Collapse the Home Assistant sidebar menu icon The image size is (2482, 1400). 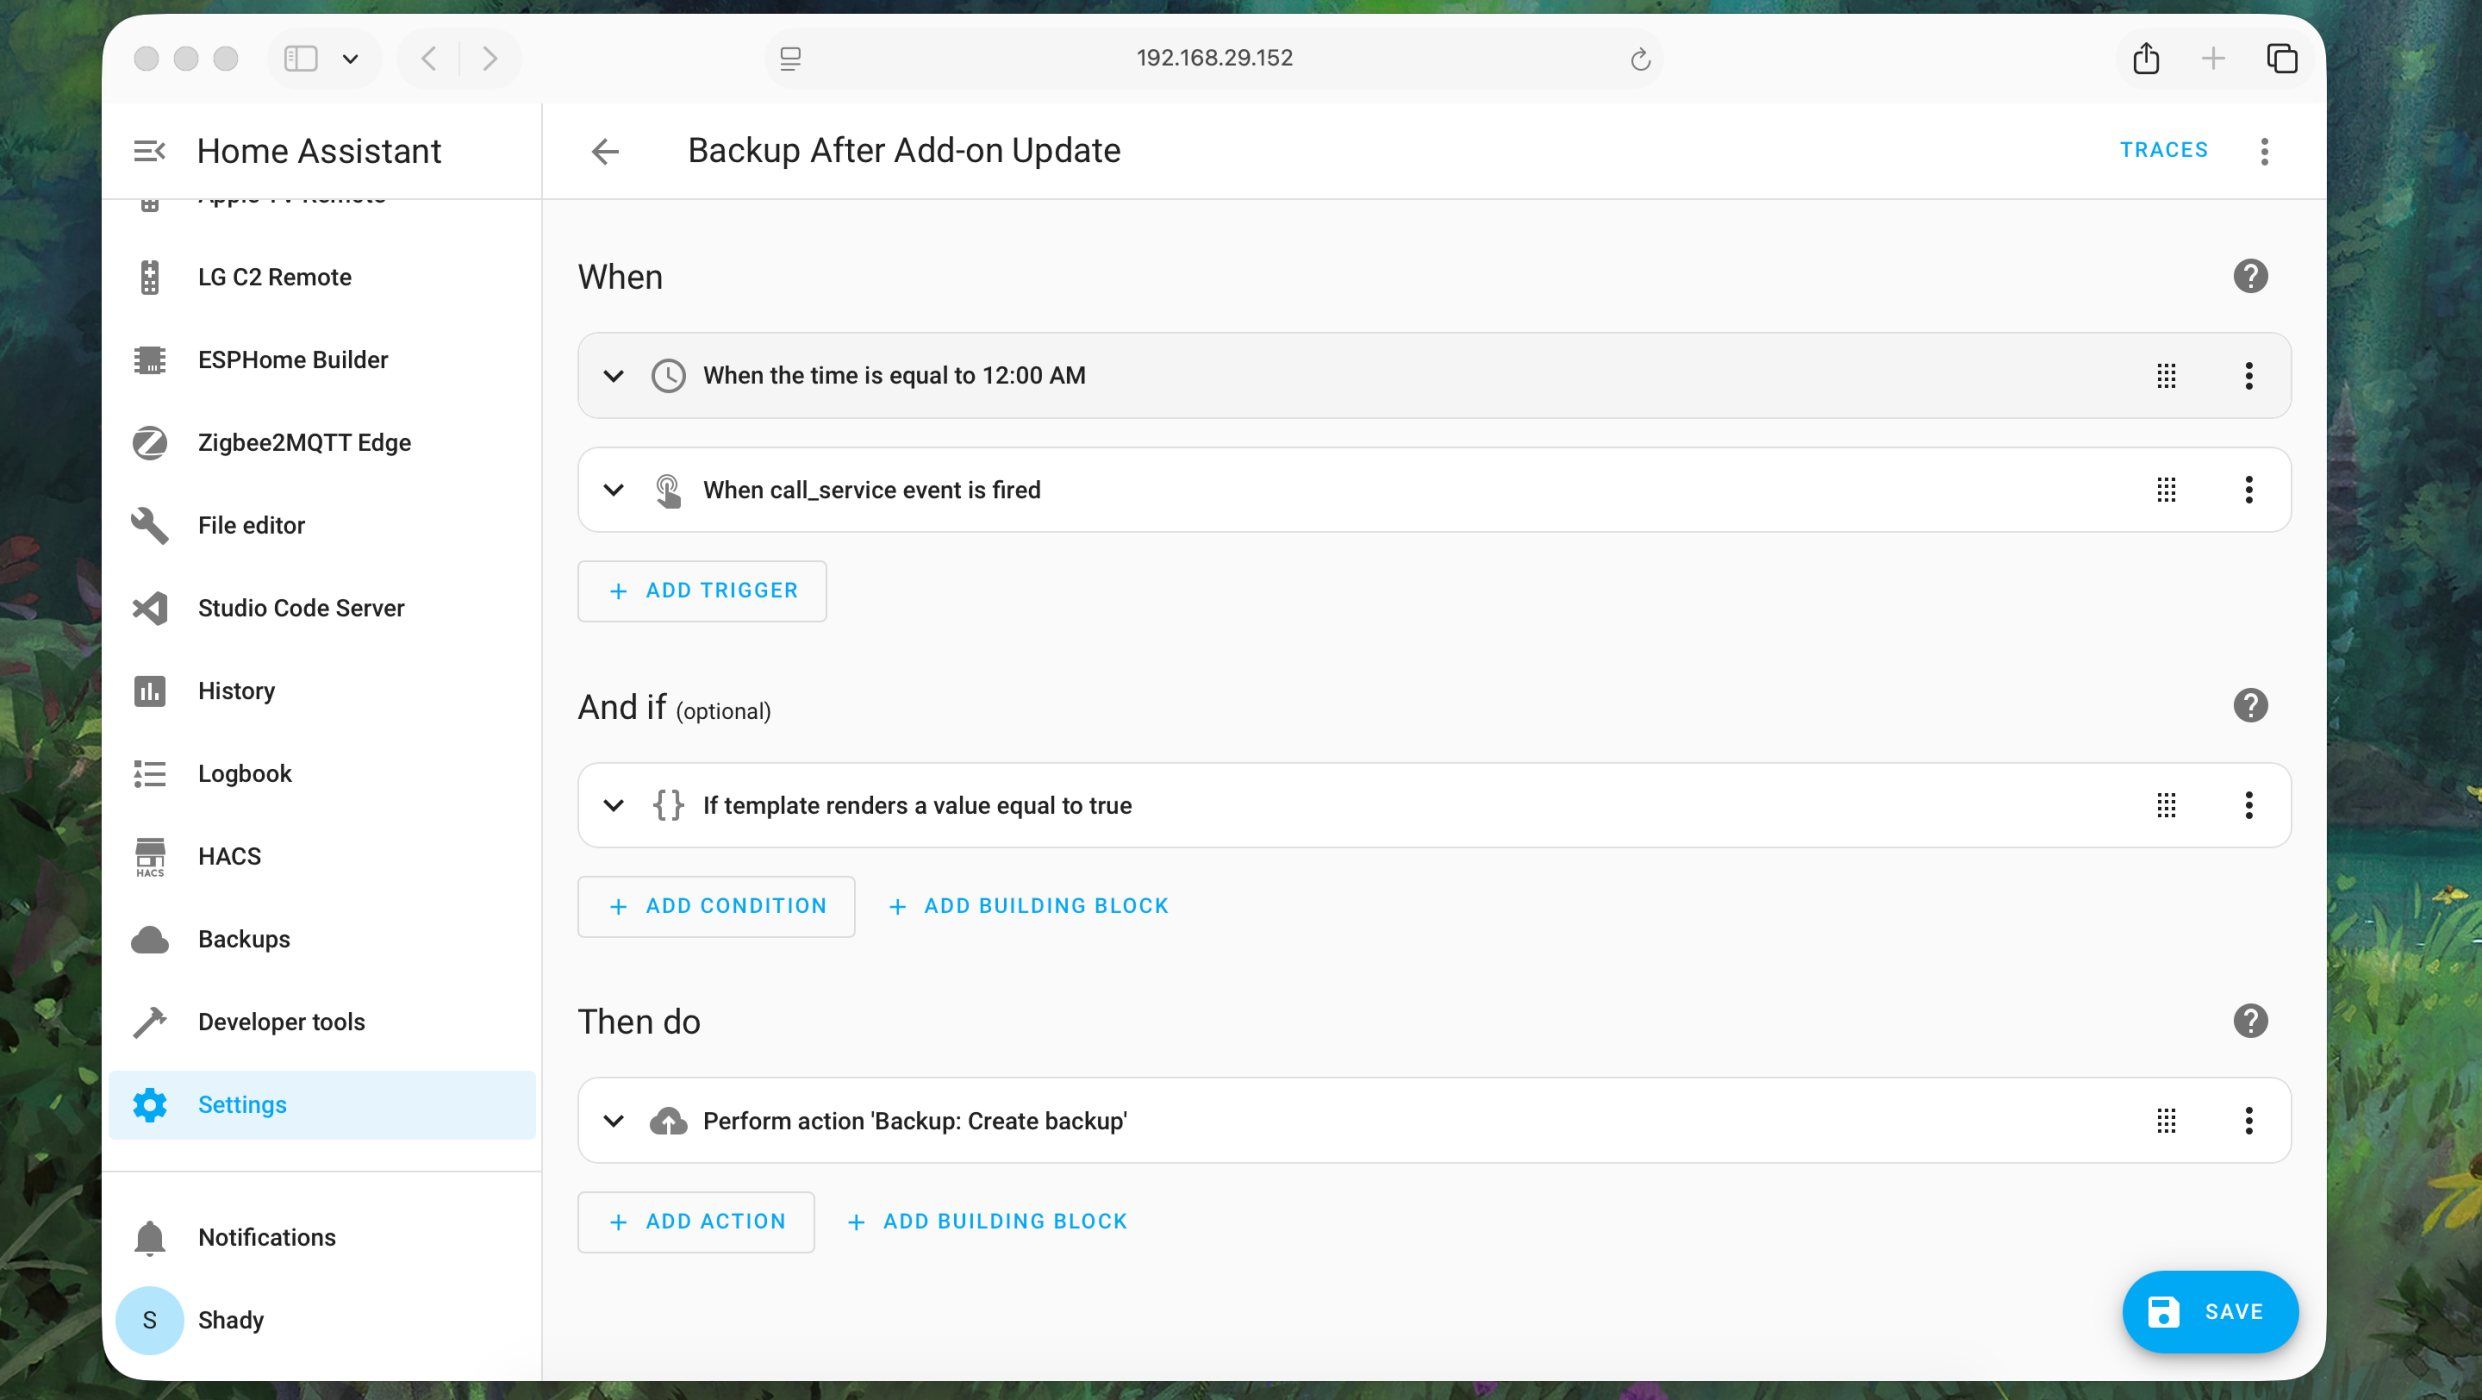149,151
